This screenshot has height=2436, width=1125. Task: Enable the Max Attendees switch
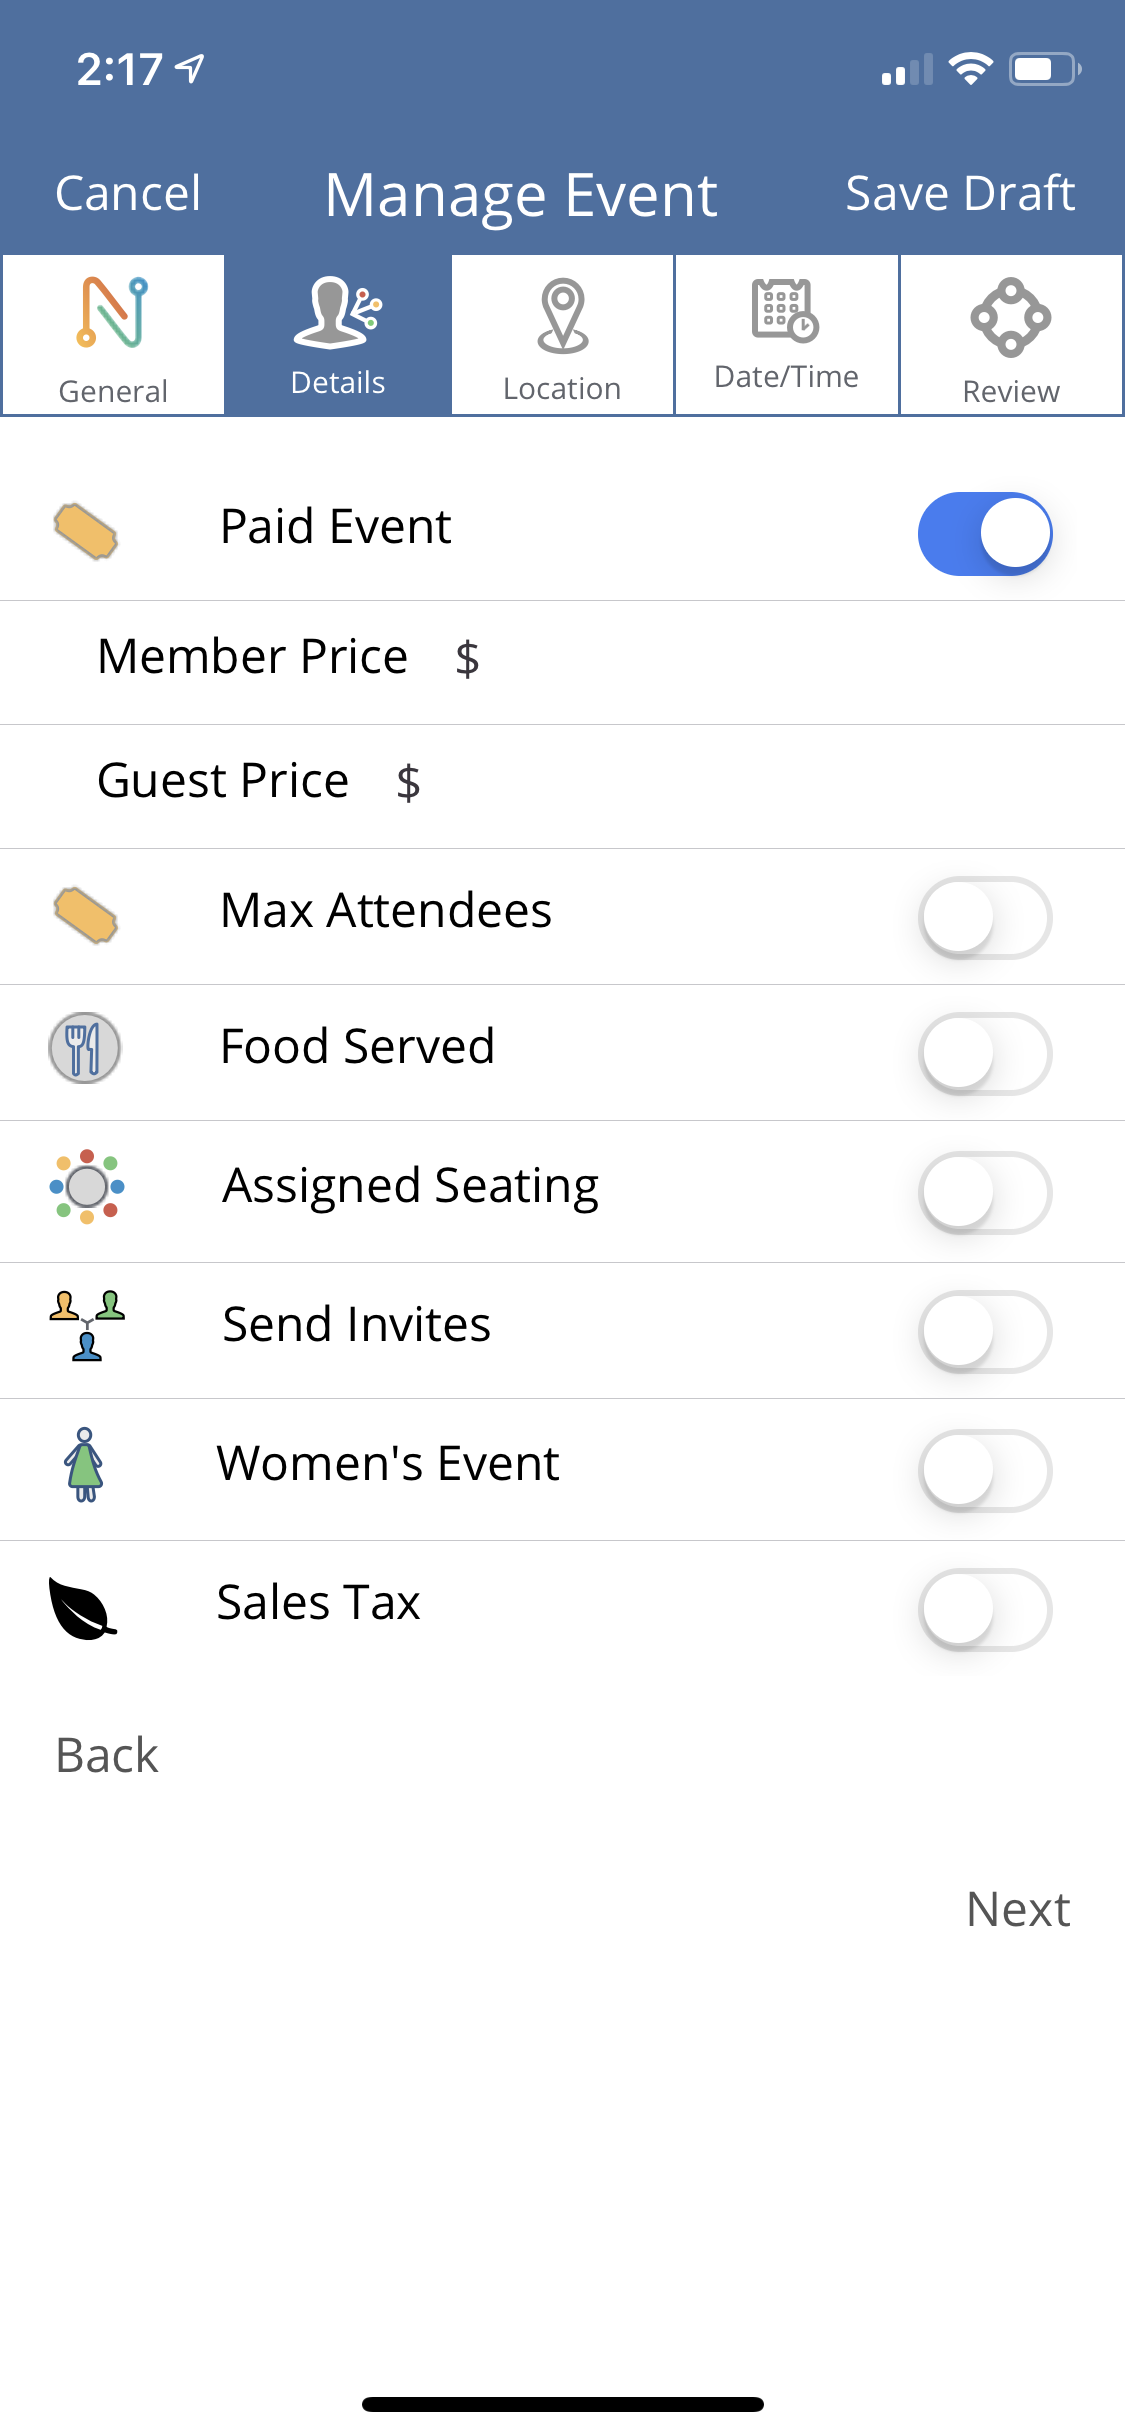pos(984,917)
